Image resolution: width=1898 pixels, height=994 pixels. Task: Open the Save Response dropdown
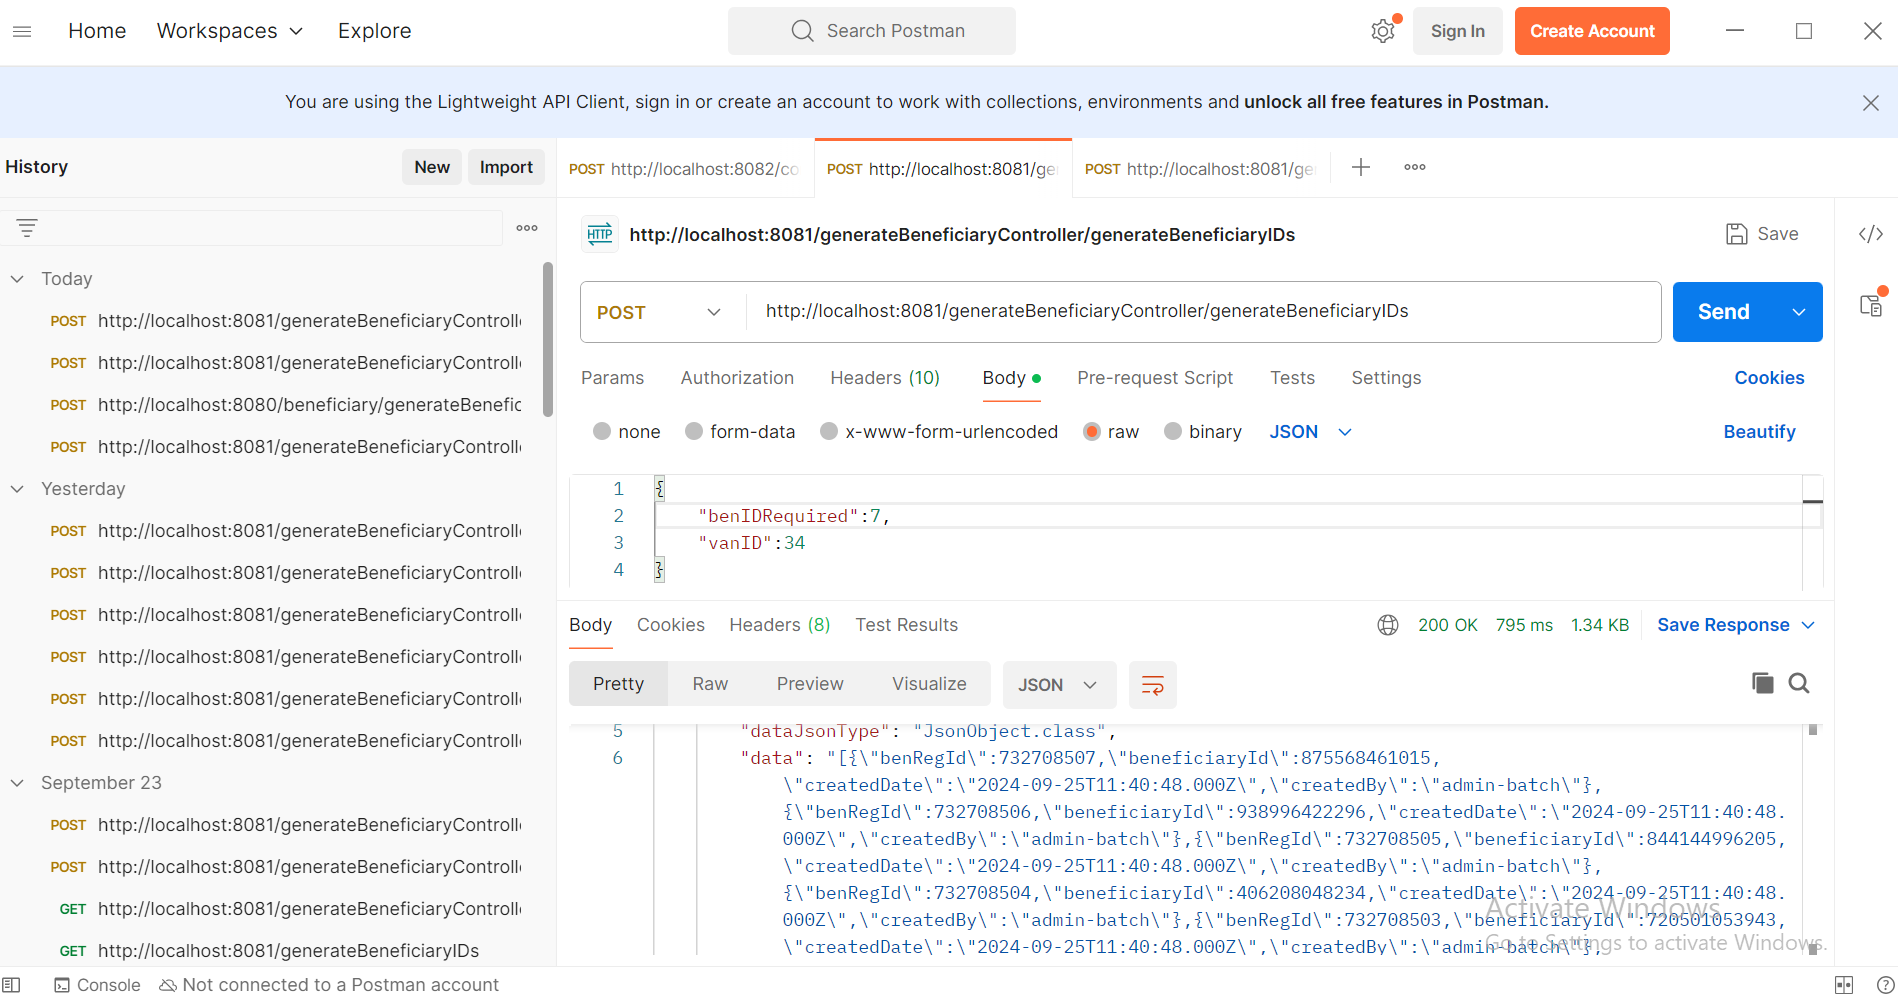pyautogui.click(x=1735, y=625)
